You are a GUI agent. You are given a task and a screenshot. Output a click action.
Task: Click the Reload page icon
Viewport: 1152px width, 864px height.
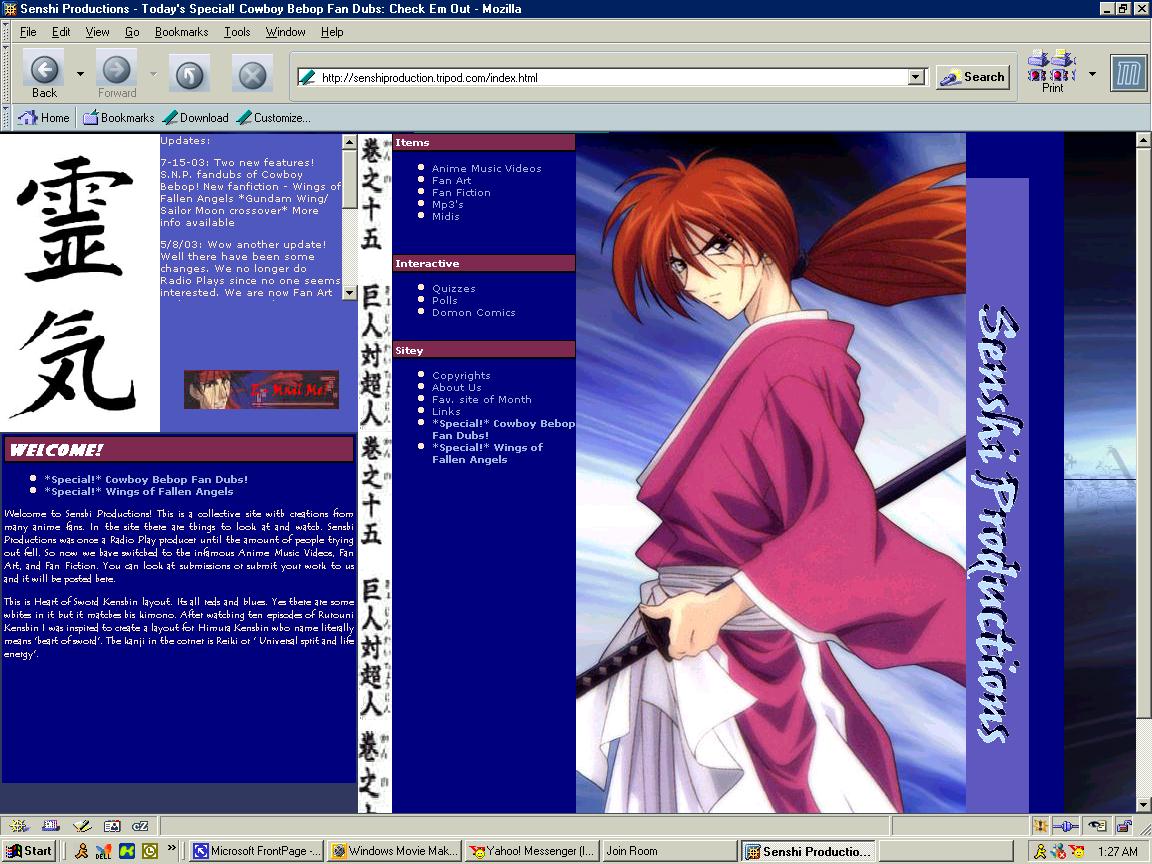(189, 72)
